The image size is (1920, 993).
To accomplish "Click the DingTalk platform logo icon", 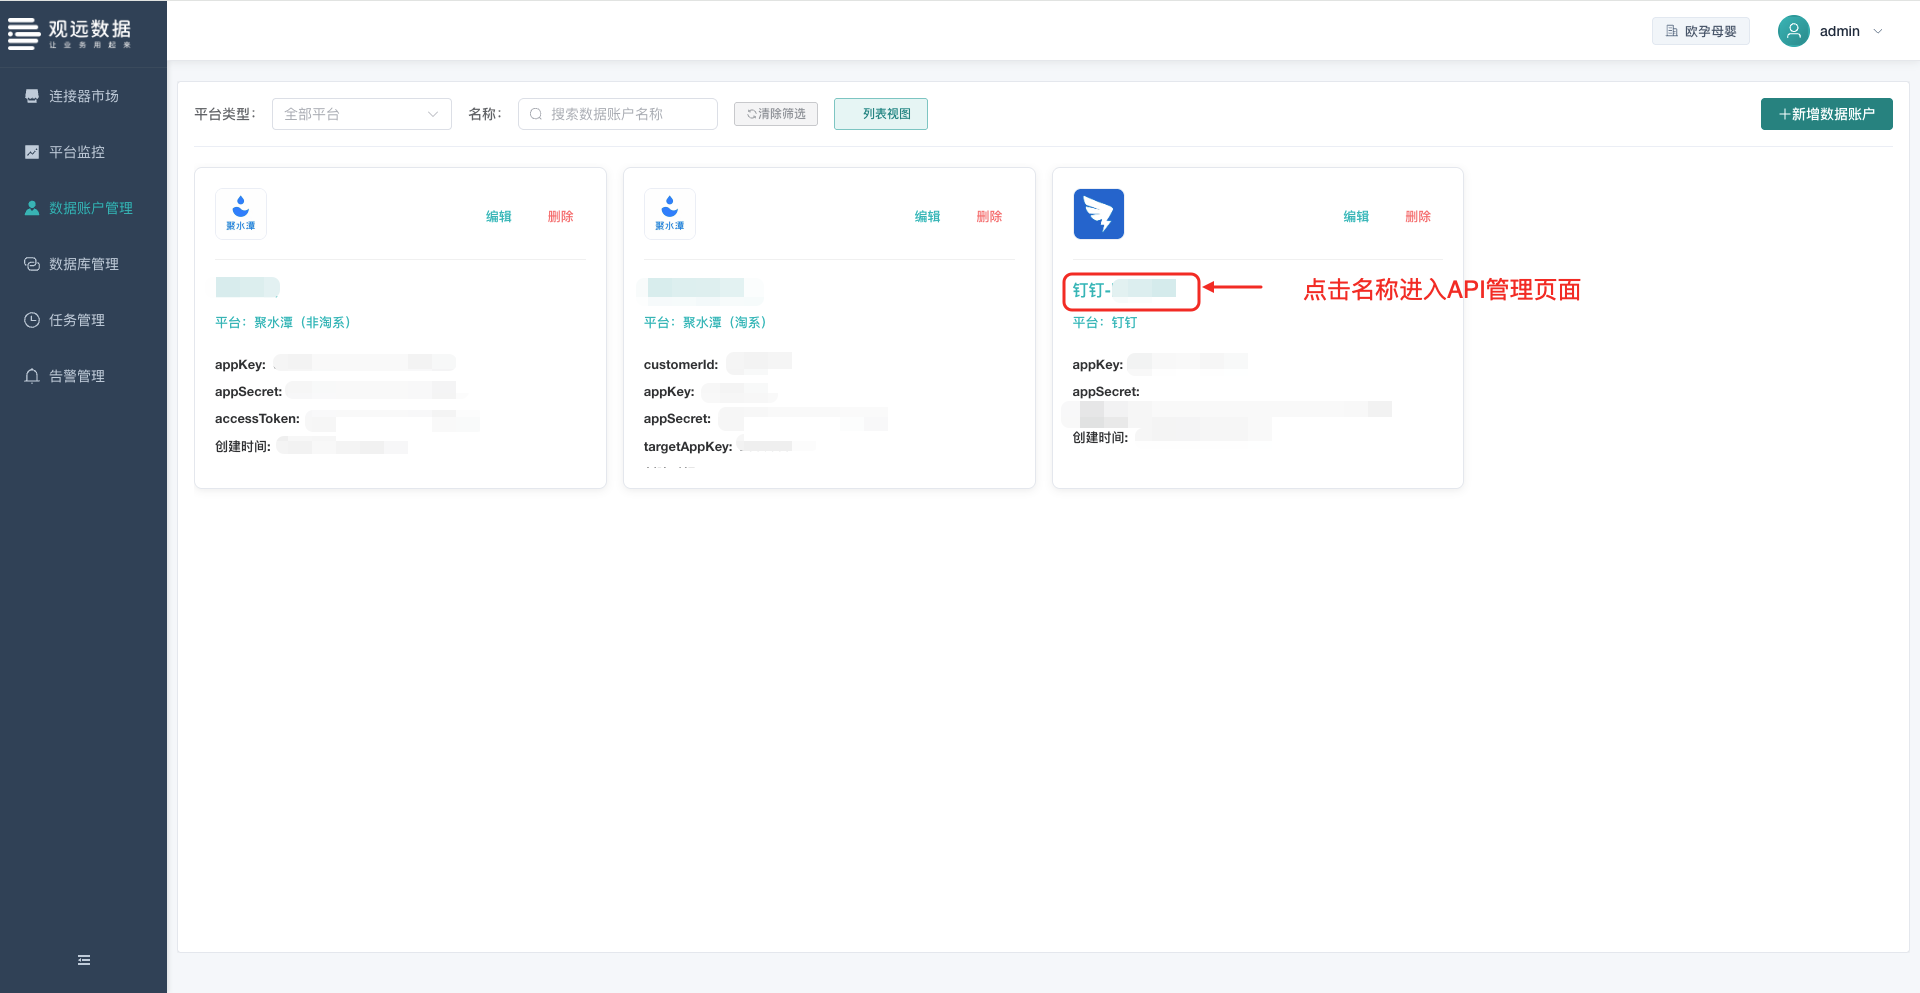I will tap(1098, 214).
